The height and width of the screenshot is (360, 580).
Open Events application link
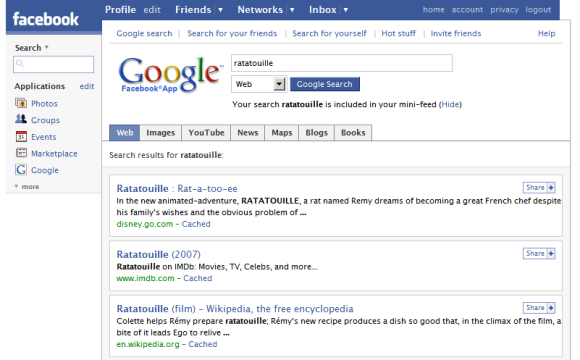pos(44,137)
